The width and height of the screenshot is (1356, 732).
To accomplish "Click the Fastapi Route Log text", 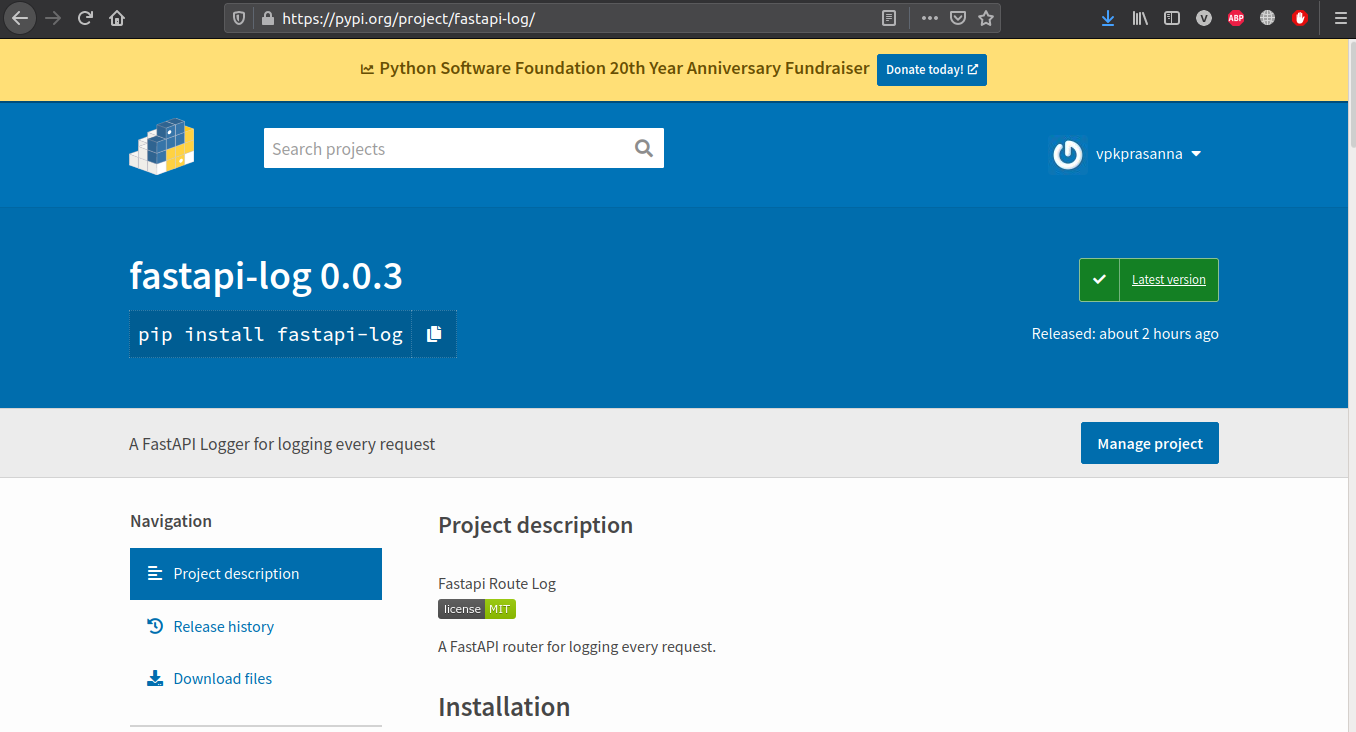I will [x=497, y=583].
